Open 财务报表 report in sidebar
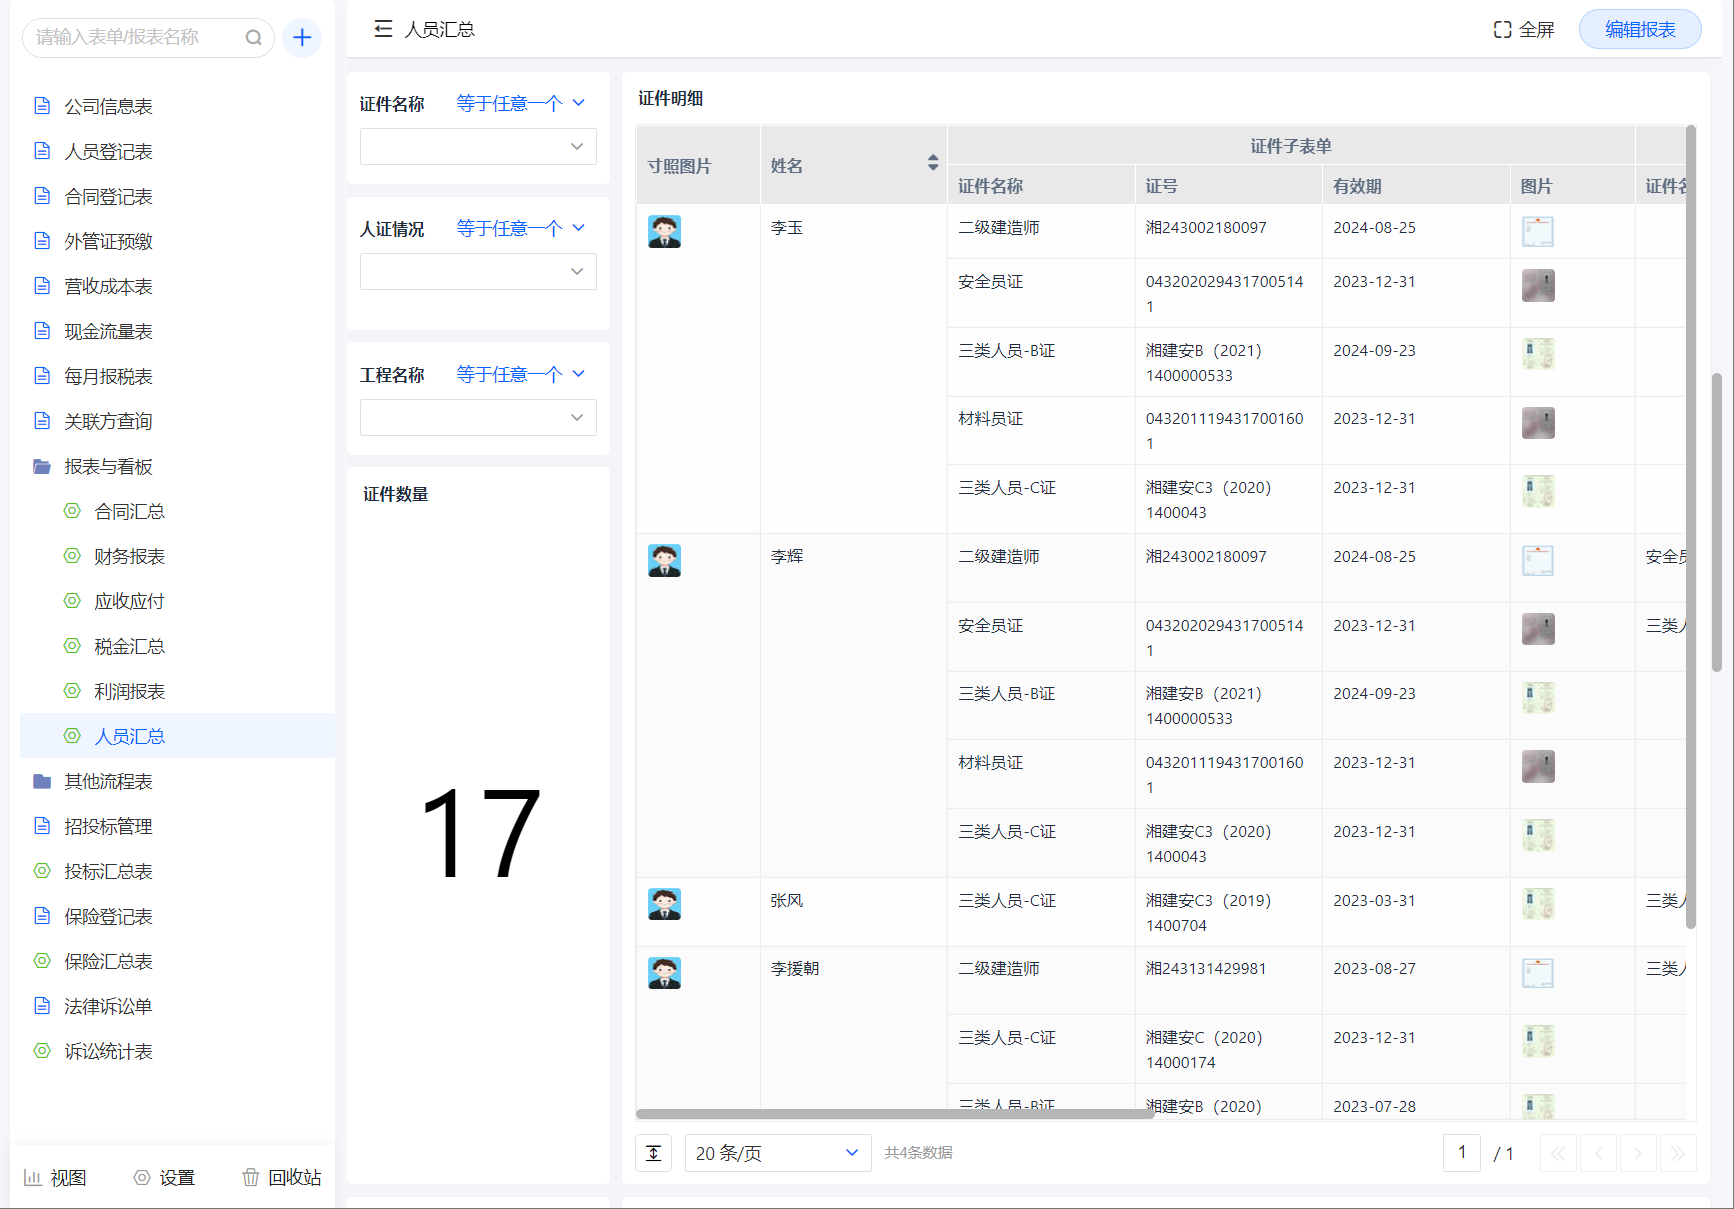 click(x=129, y=557)
